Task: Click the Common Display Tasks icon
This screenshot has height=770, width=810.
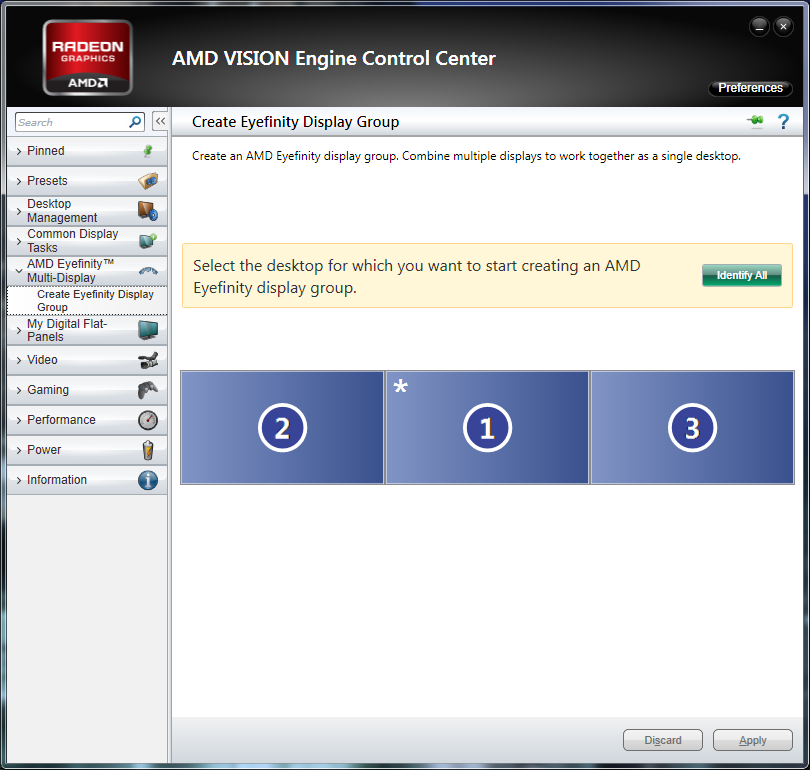Action: (x=148, y=241)
